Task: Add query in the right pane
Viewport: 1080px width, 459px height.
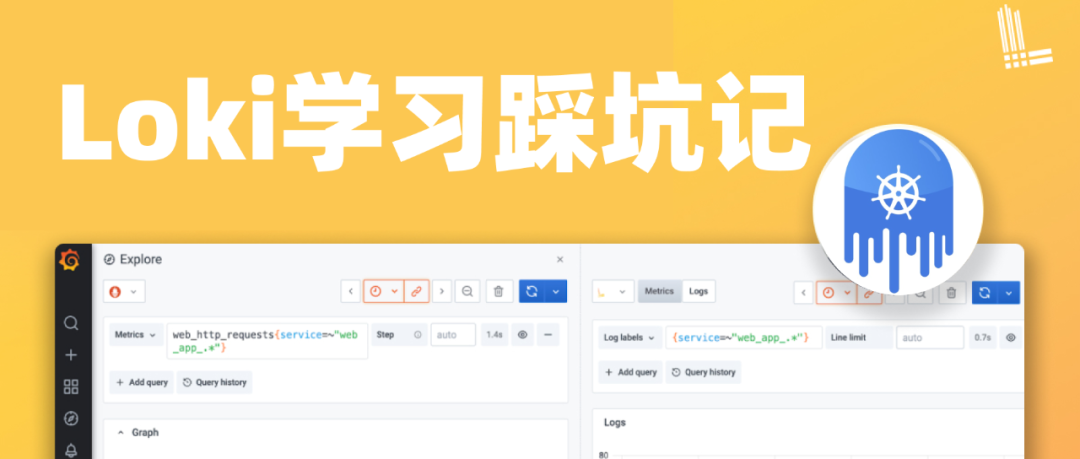Action: 630,372
